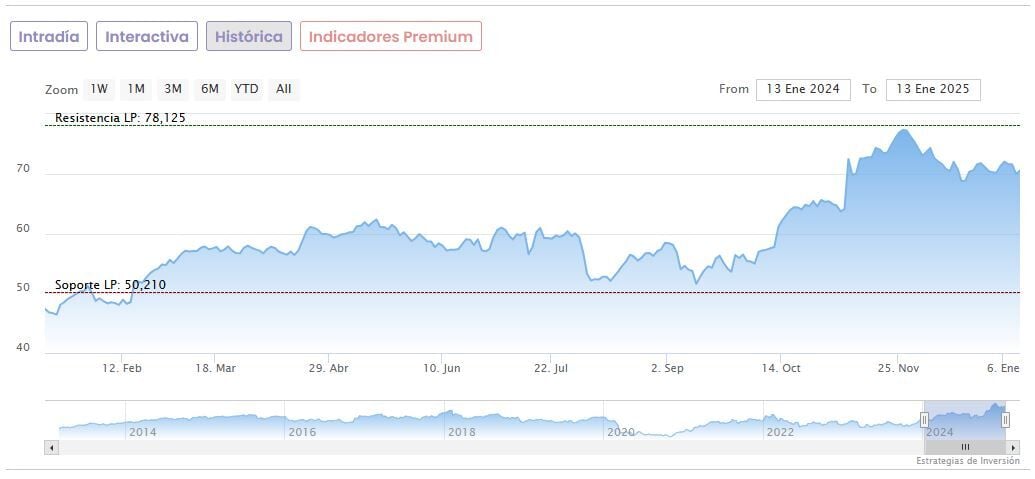This screenshot has width=1035, height=479.
Task: Click the To date field
Action: tap(933, 89)
